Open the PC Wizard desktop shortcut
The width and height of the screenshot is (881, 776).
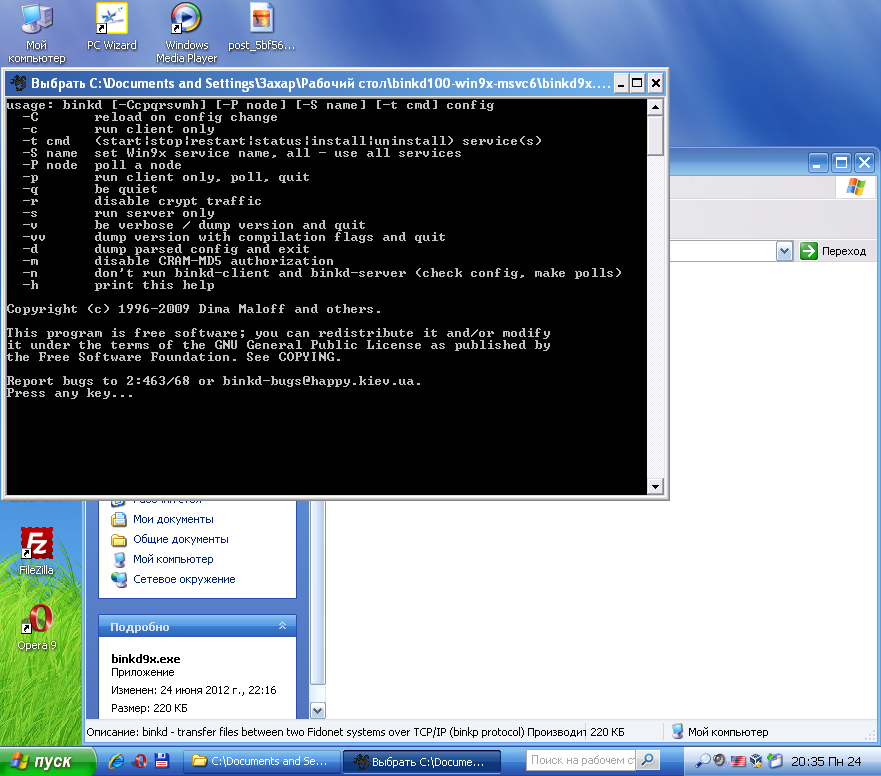pos(111,27)
